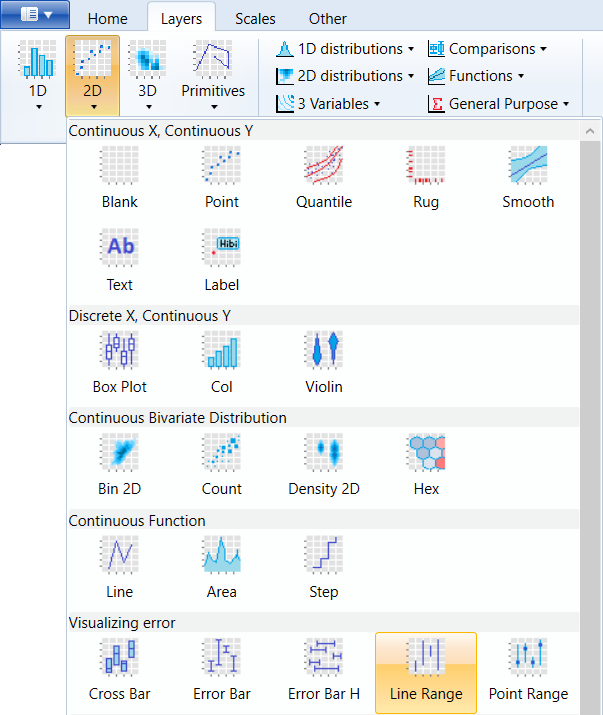Pick the Hex bivariate layer
Viewport: 603px width, 715px height.
(x=426, y=465)
